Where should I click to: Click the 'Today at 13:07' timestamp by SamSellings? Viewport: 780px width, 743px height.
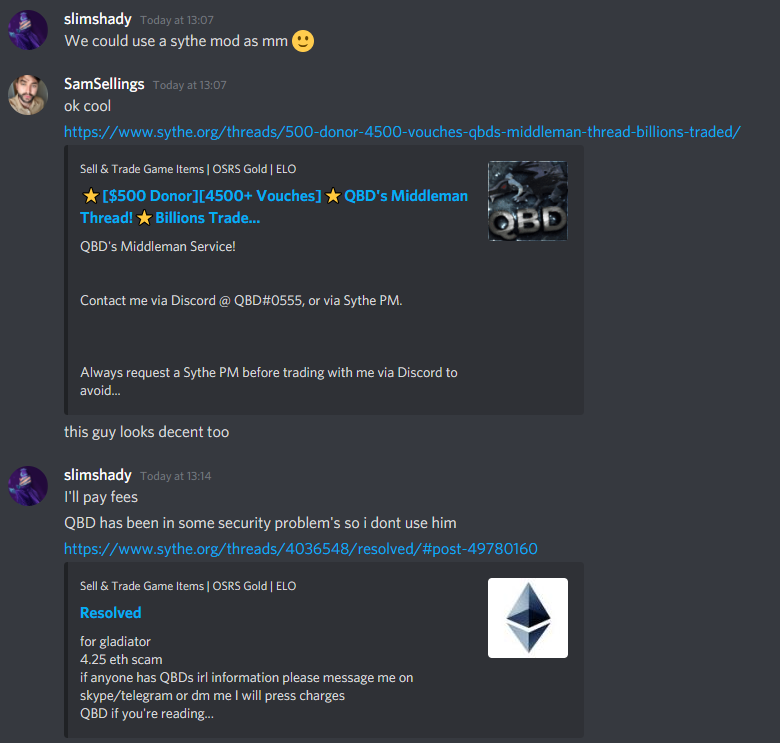tap(190, 85)
